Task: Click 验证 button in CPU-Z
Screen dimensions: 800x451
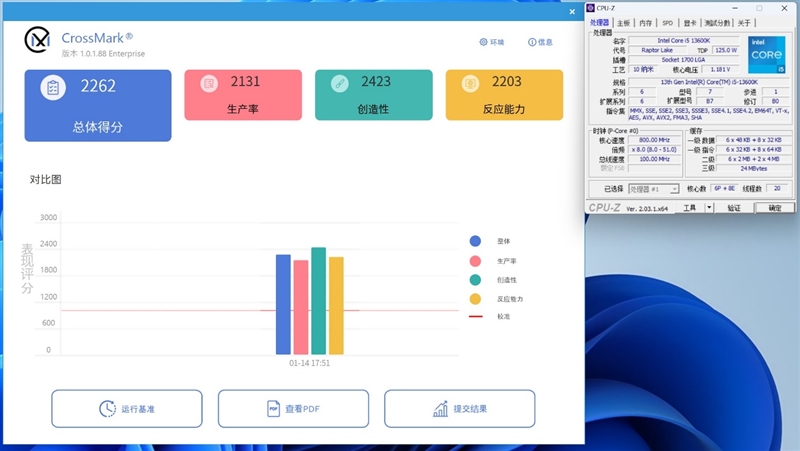Action: coord(734,208)
